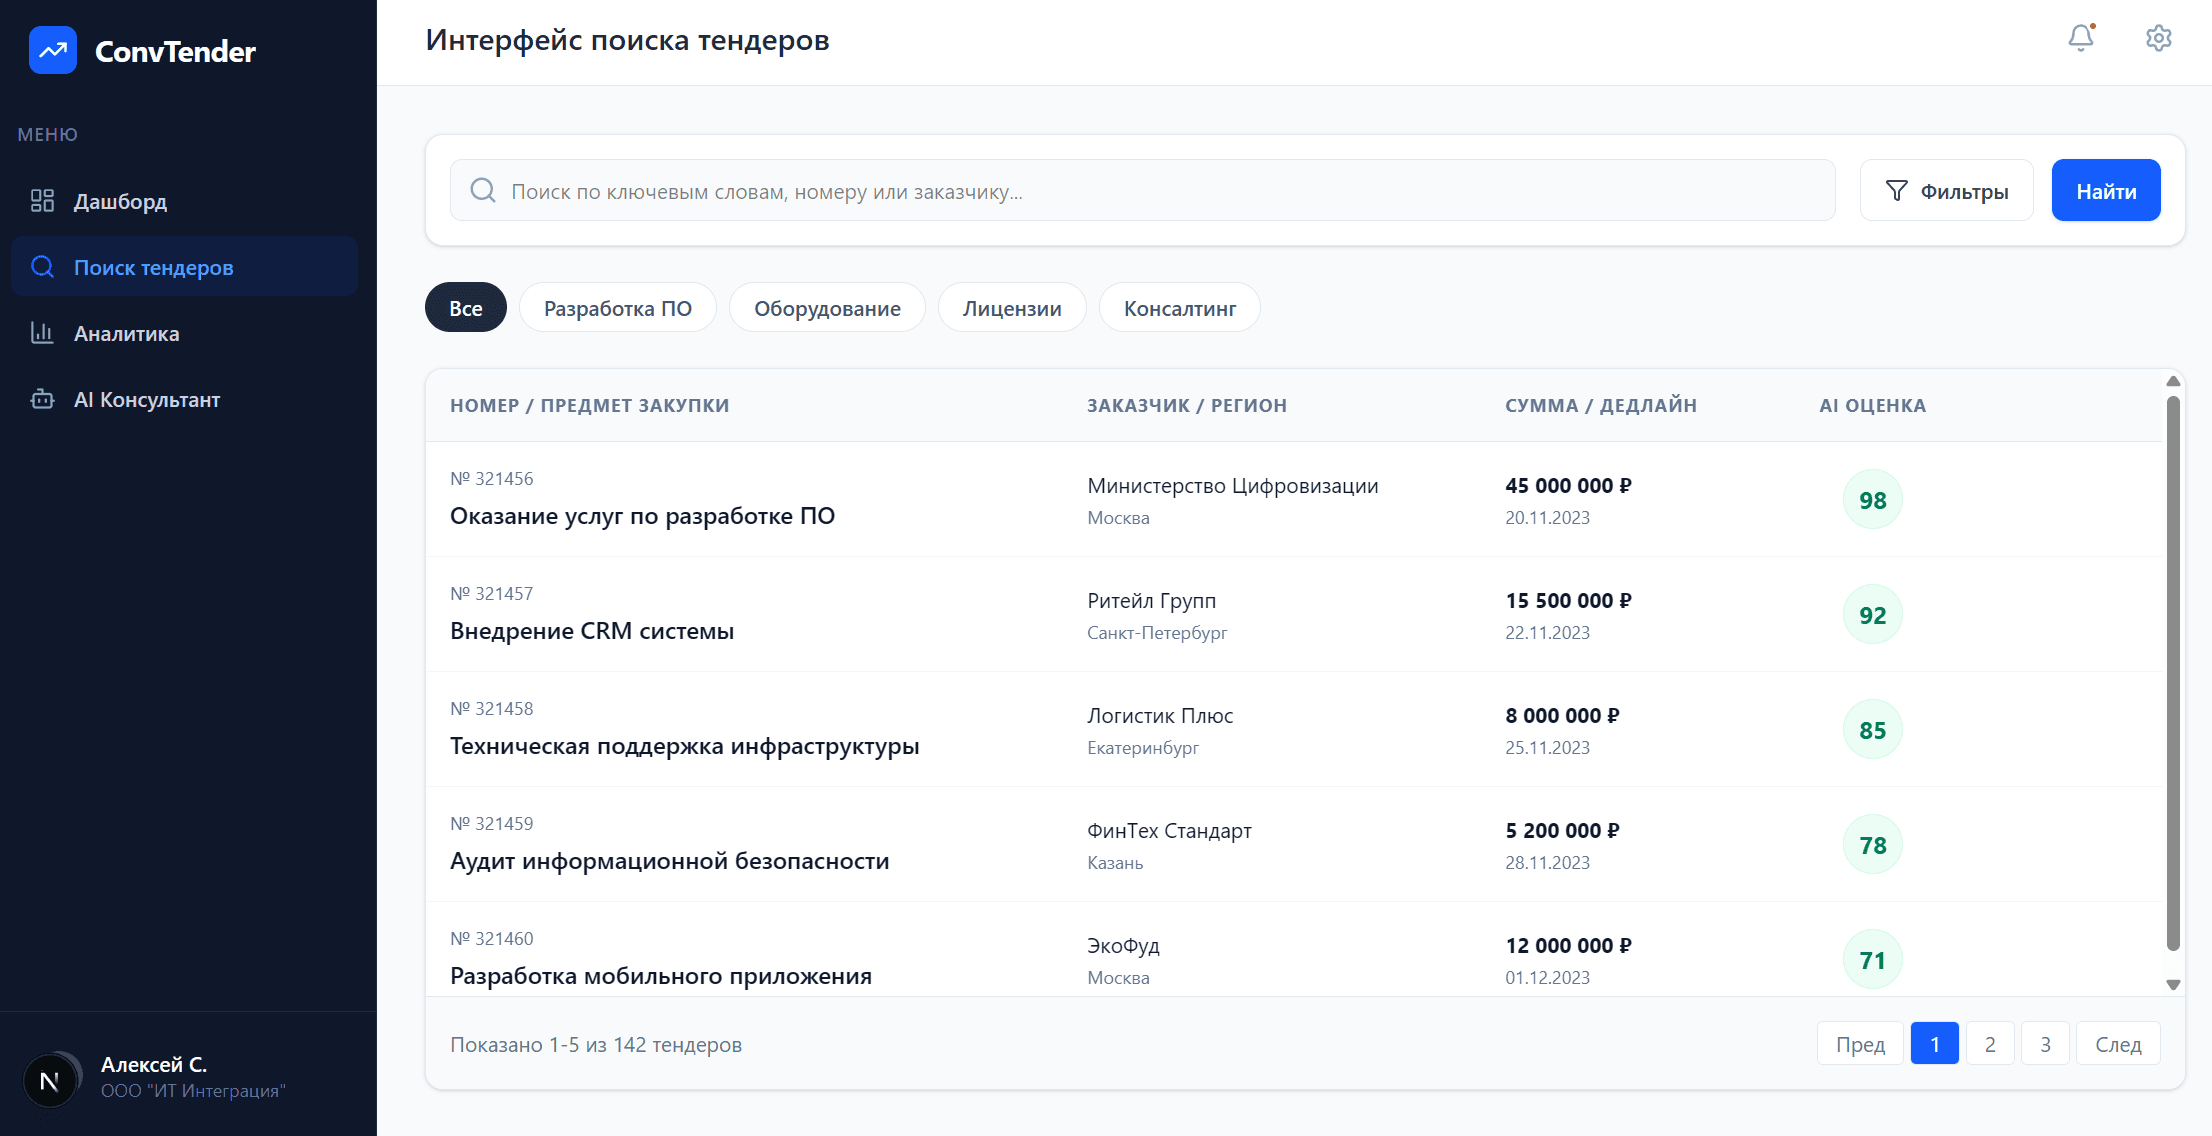Viewport: 2212px width, 1136px height.
Task: Click AI score badge 71
Action: [x=1873, y=960]
